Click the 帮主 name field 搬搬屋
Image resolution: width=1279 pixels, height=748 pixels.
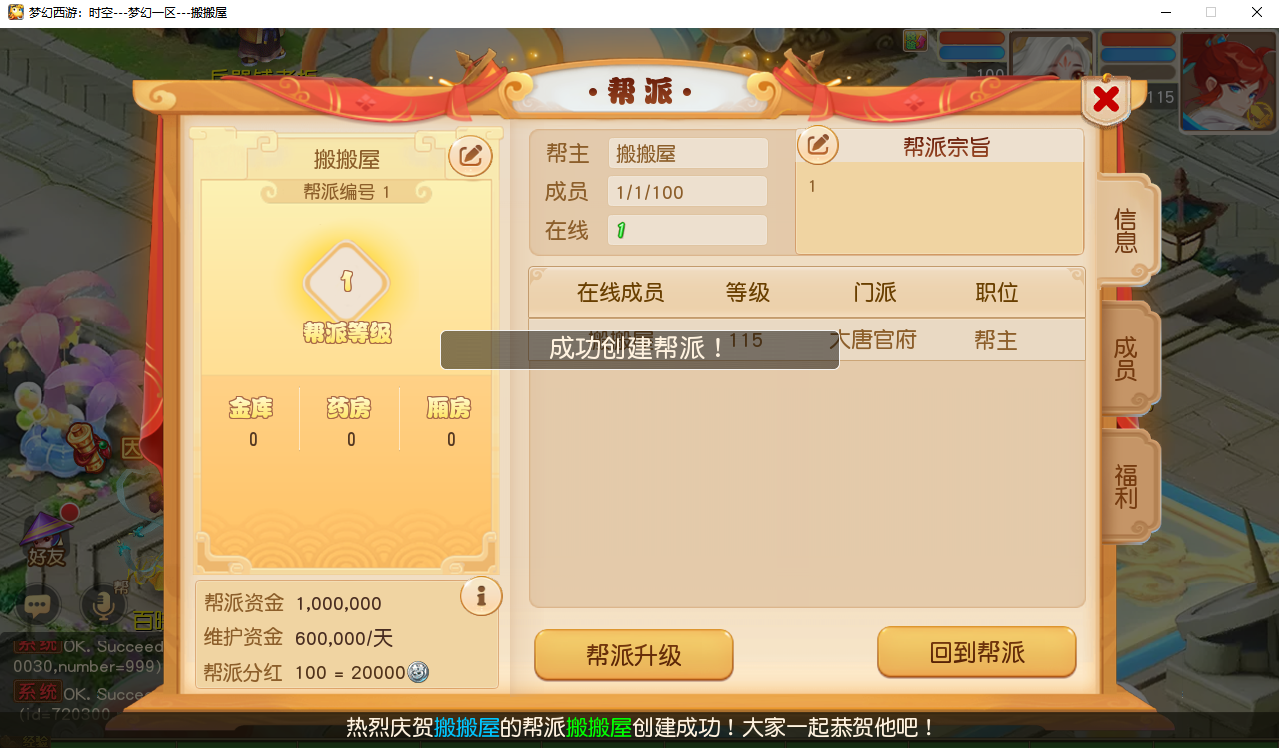[x=688, y=154]
